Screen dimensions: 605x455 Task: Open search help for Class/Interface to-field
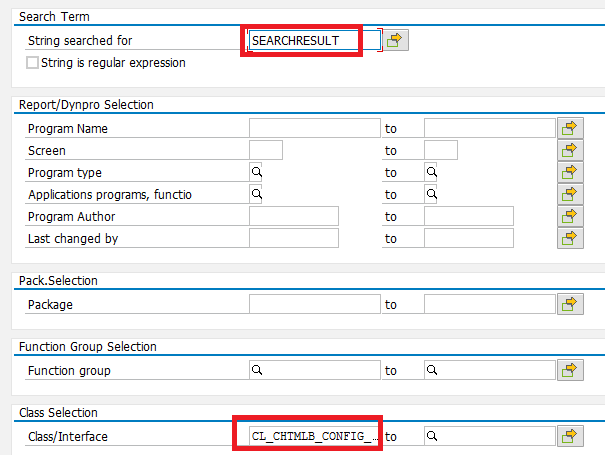[x=432, y=436]
